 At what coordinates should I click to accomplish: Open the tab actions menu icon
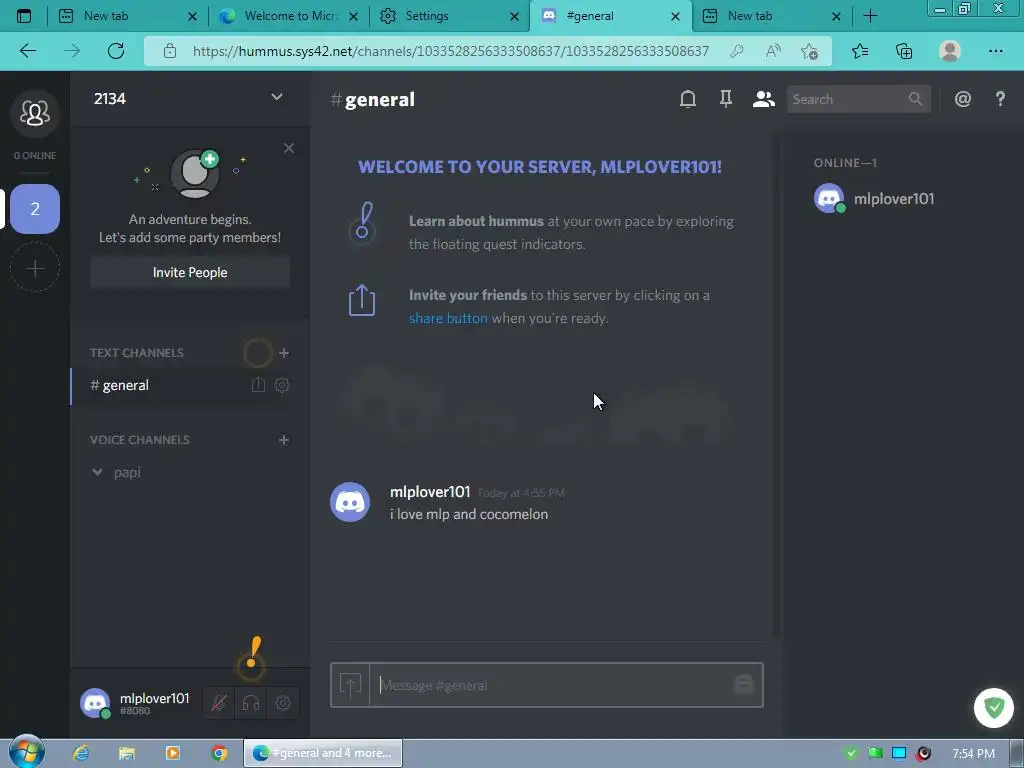(24, 16)
